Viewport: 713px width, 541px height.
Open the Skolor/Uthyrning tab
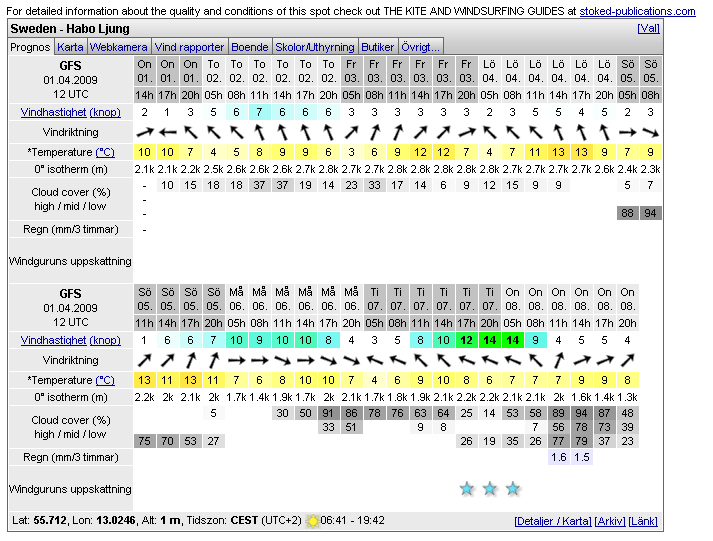click(x=315, y=47)
